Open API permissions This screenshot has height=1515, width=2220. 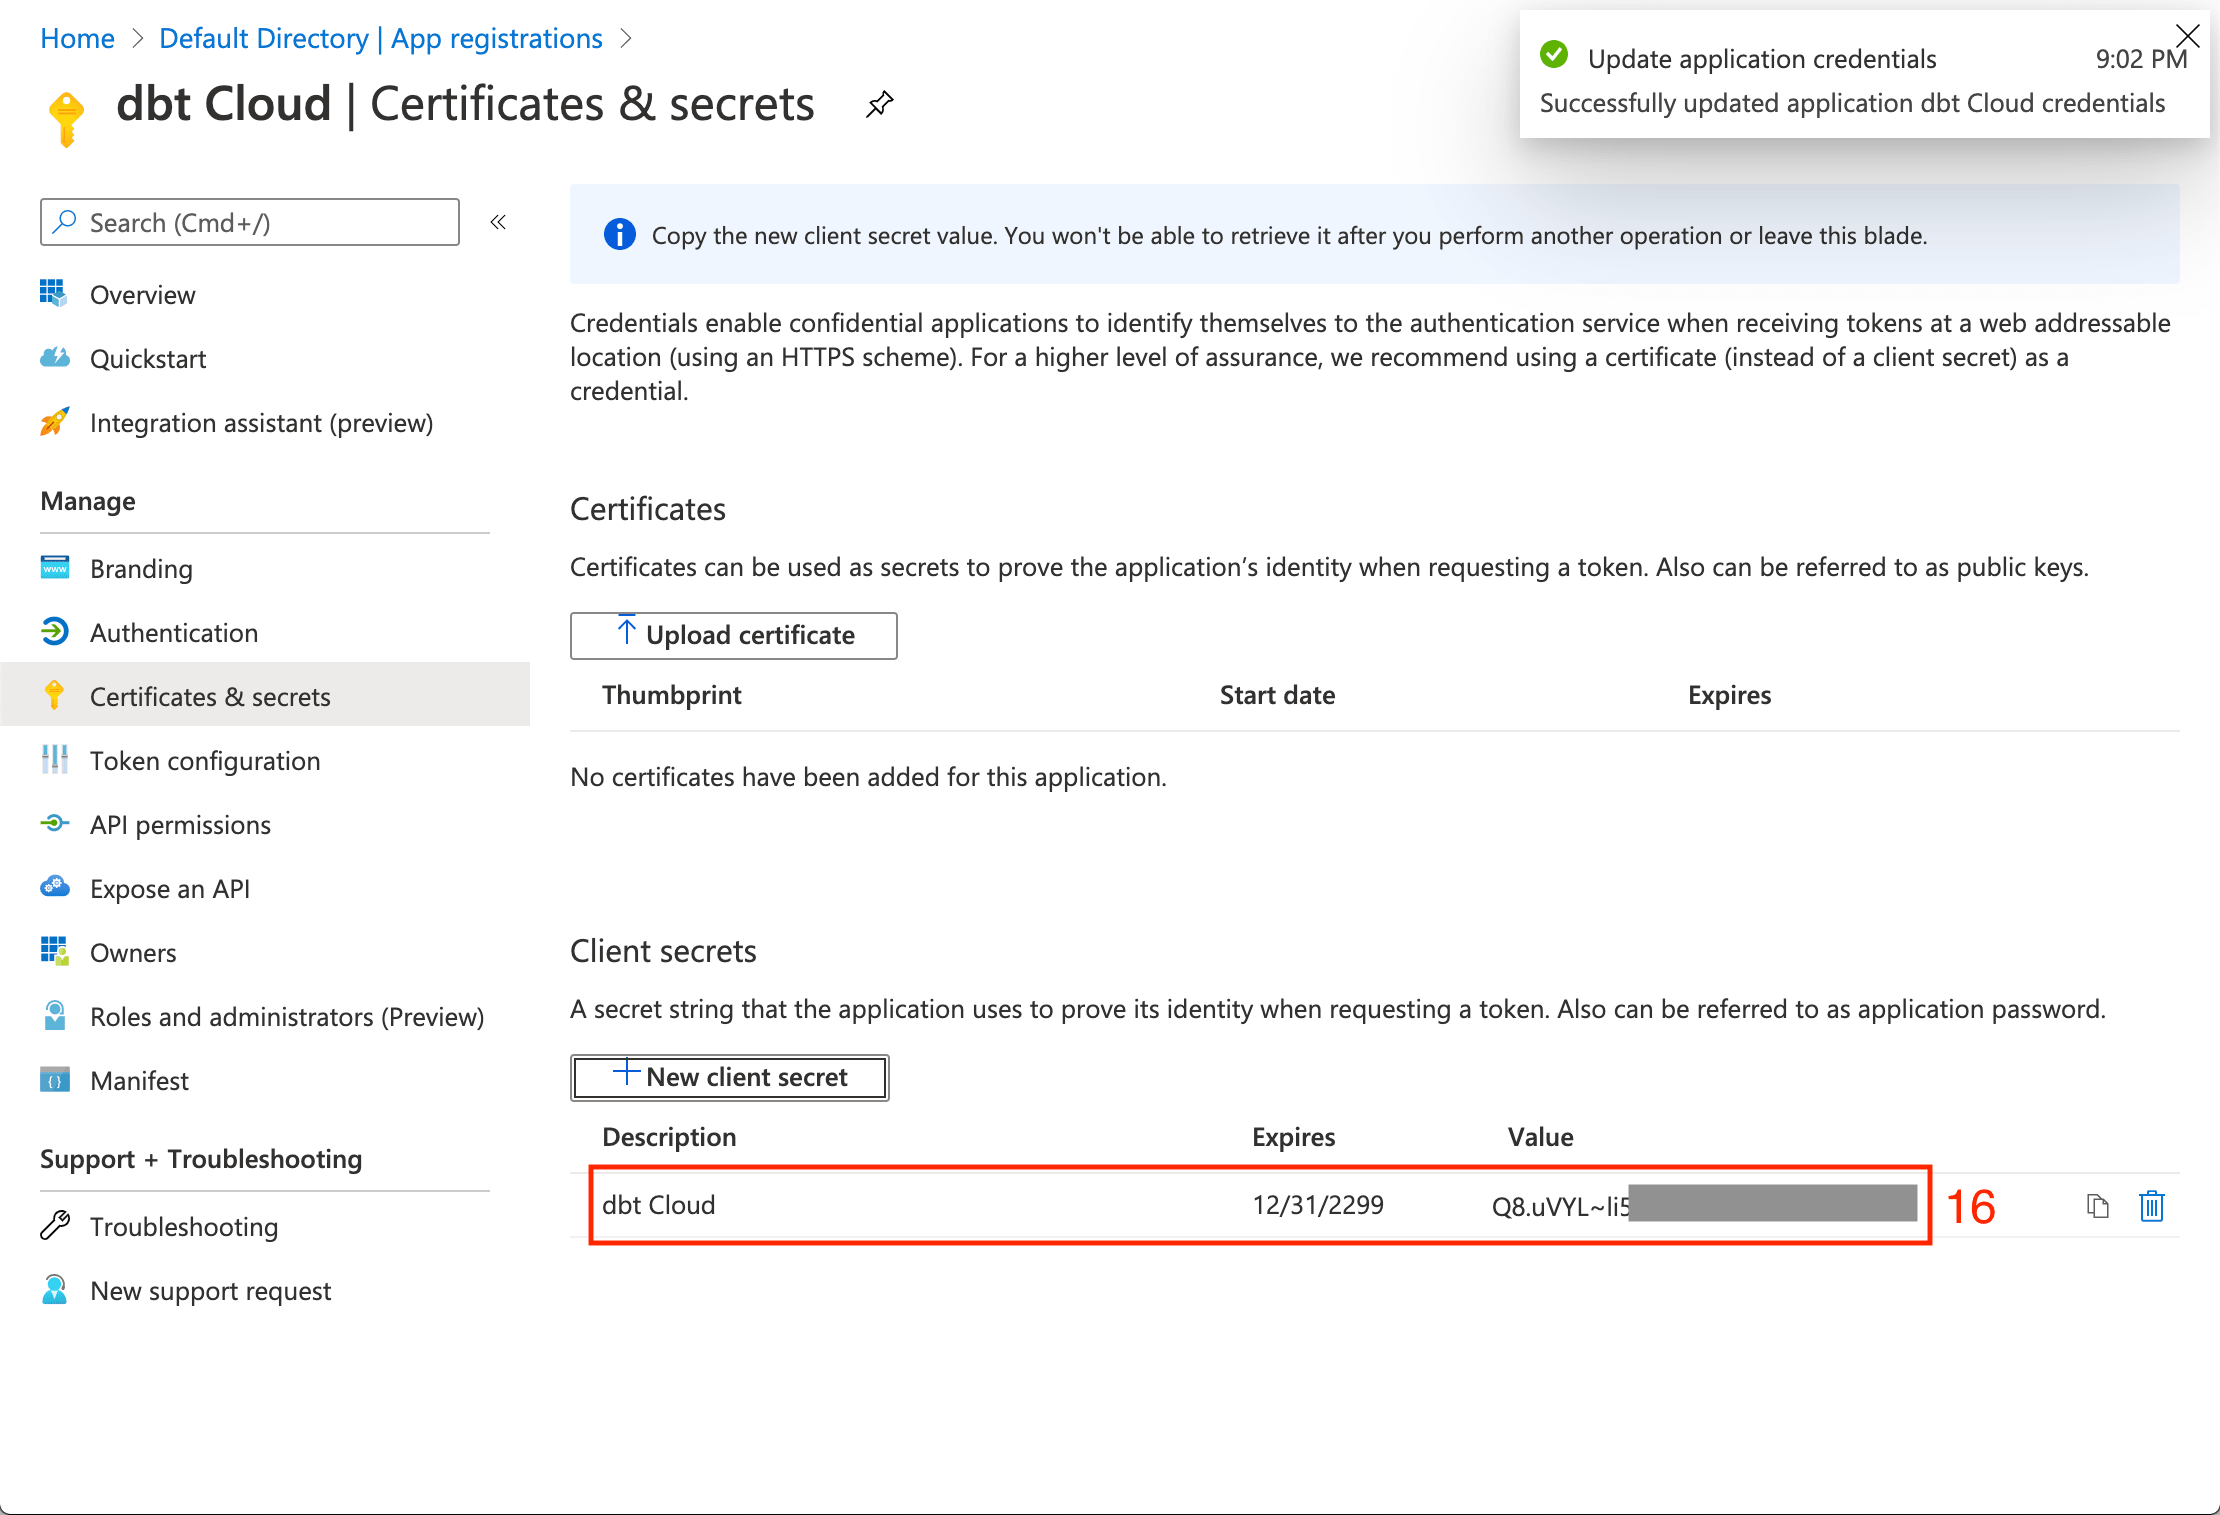pyautogui.click(x=180, y=825)
